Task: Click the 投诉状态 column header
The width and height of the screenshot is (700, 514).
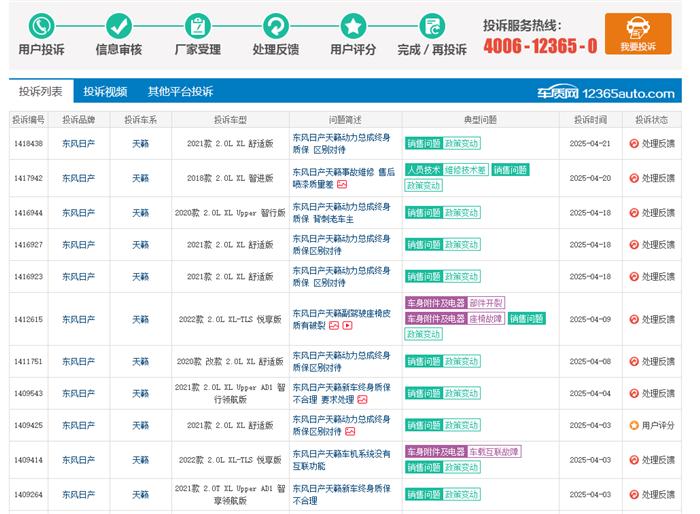Action: point(652,120)
